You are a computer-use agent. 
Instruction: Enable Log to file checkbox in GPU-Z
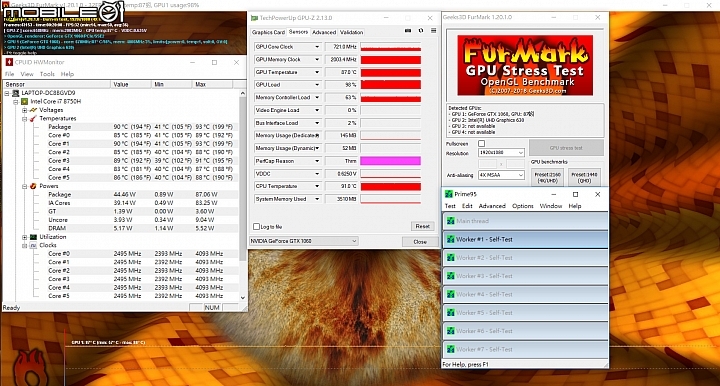(x=257, y=227)
